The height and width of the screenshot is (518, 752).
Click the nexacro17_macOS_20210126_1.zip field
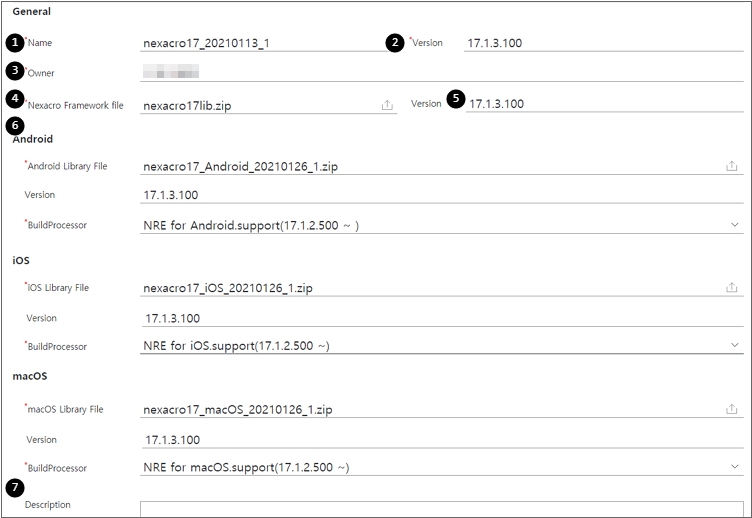442,409
